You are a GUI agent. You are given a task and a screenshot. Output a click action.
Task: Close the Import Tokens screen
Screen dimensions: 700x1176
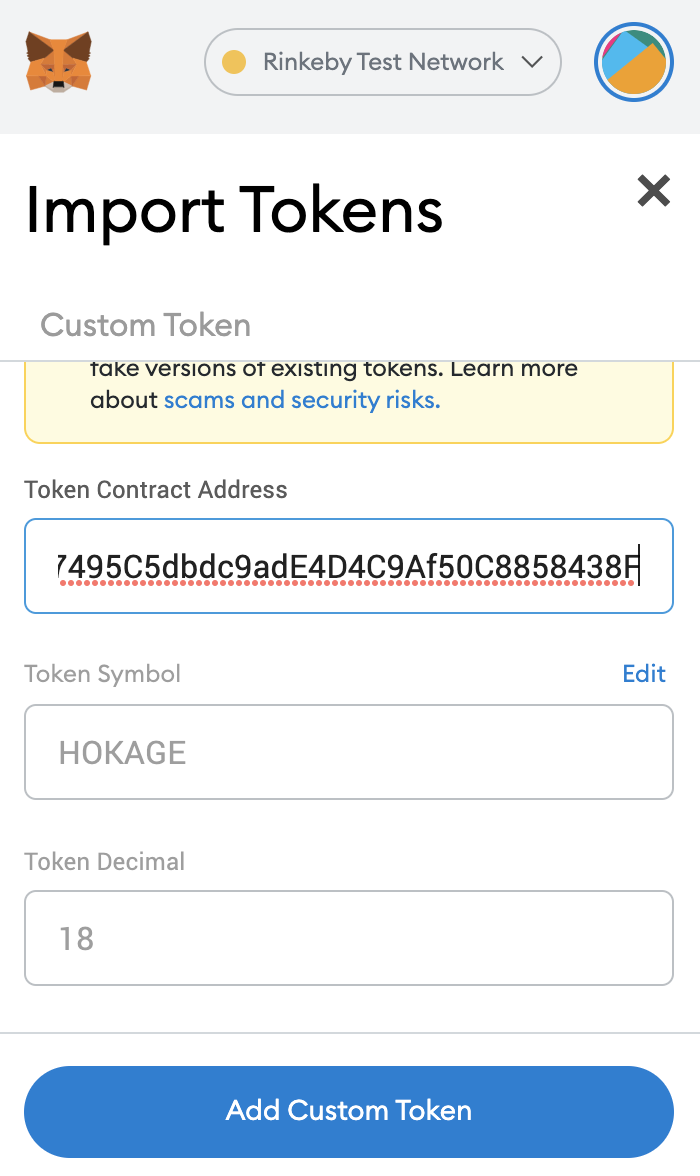(653, 190)
